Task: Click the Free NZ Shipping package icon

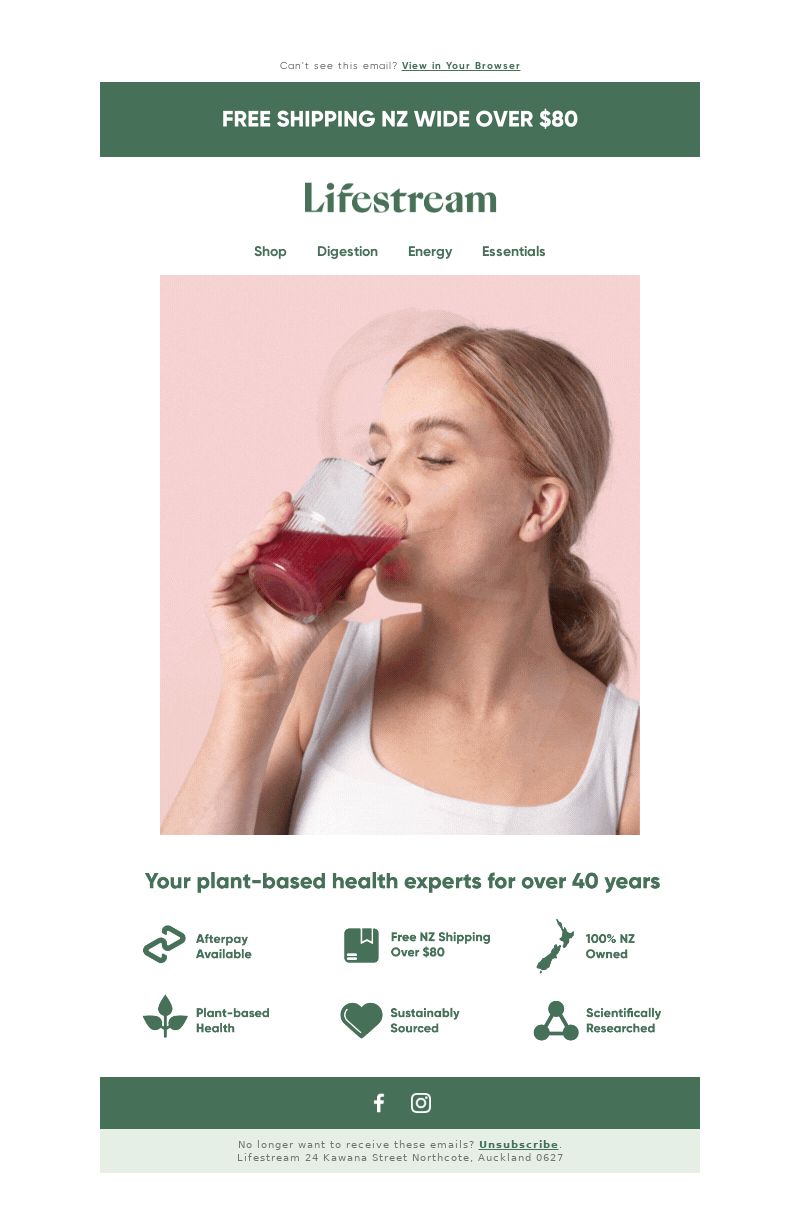Action: 361,945
